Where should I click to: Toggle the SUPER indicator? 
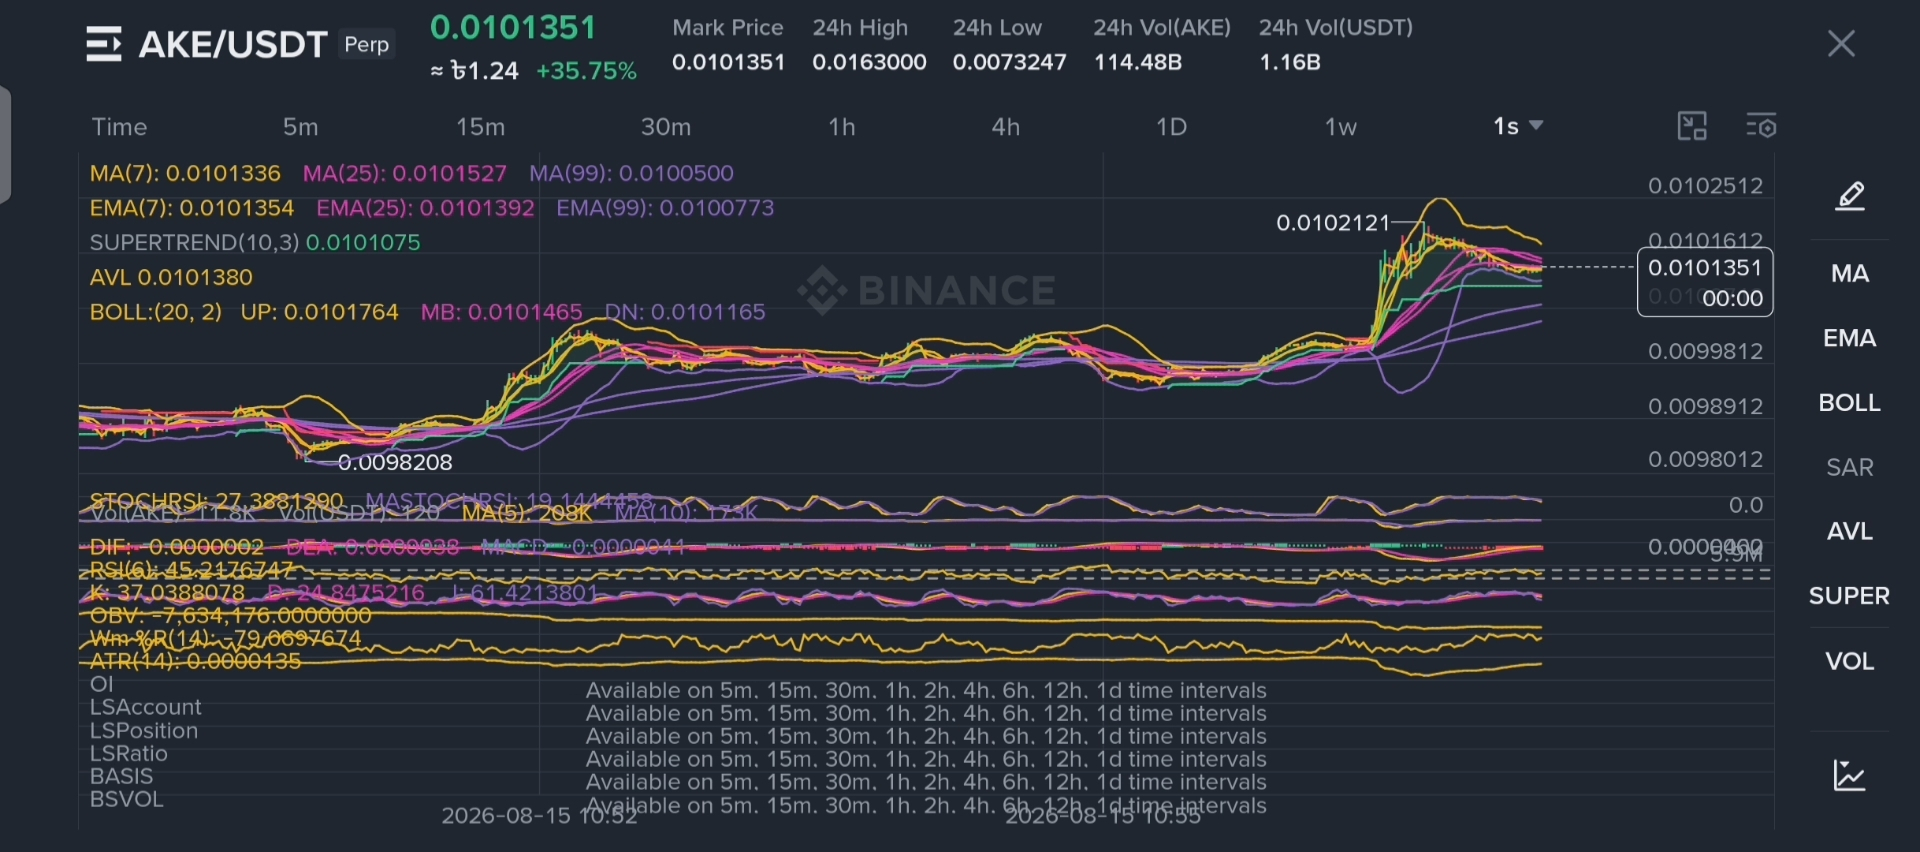1850,596
